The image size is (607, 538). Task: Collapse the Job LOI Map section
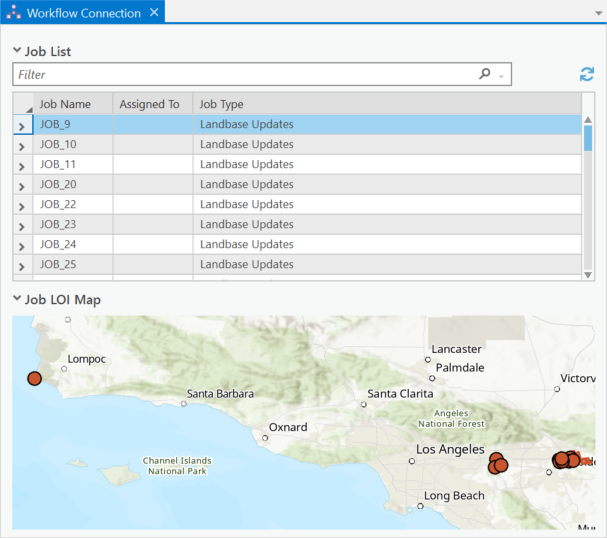[x=17, y=299]
